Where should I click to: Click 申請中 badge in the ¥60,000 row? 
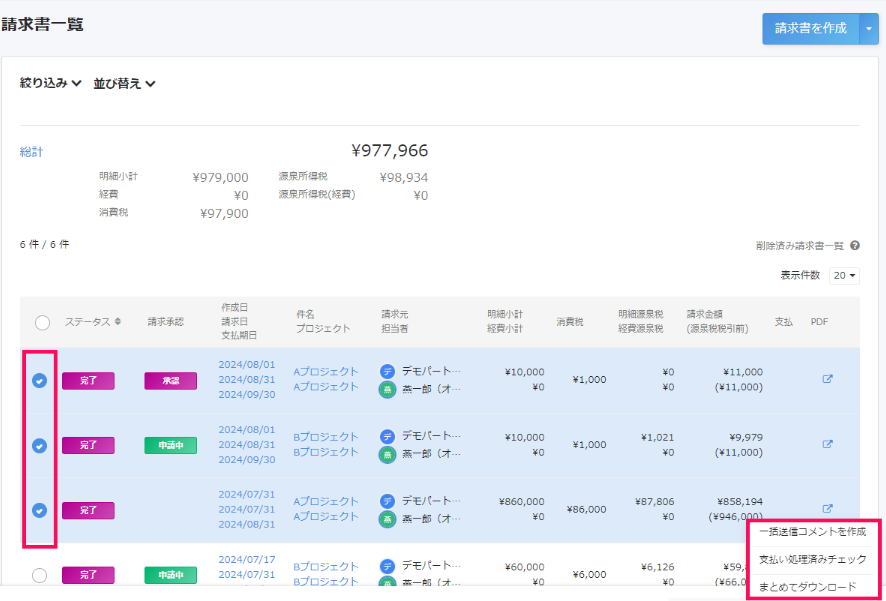(171, 575)
